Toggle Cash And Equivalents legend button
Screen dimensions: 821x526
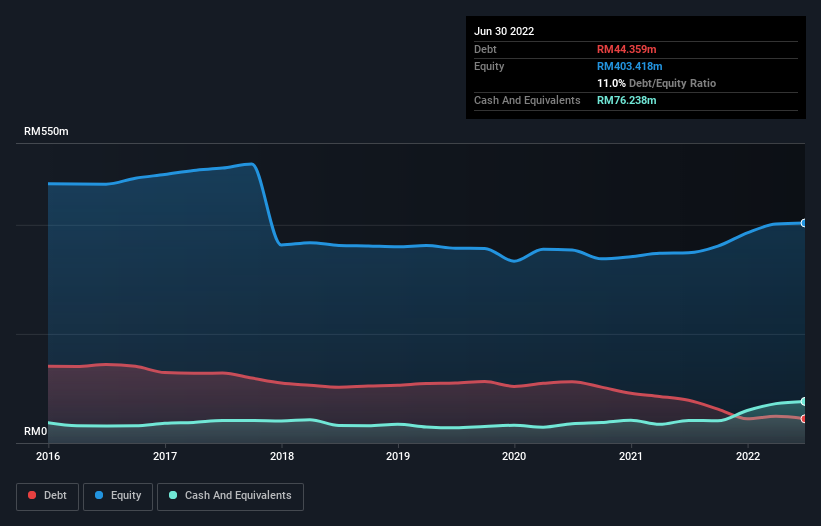pos(230,496)
